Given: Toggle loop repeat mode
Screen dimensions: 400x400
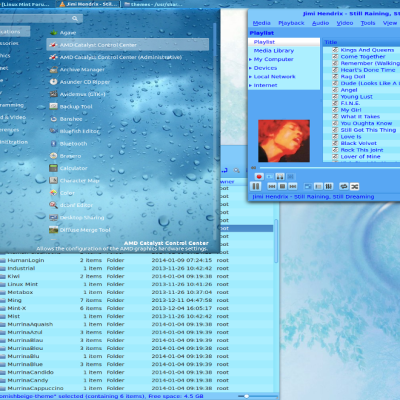Looking at the screenshot, I should [344, 186].
